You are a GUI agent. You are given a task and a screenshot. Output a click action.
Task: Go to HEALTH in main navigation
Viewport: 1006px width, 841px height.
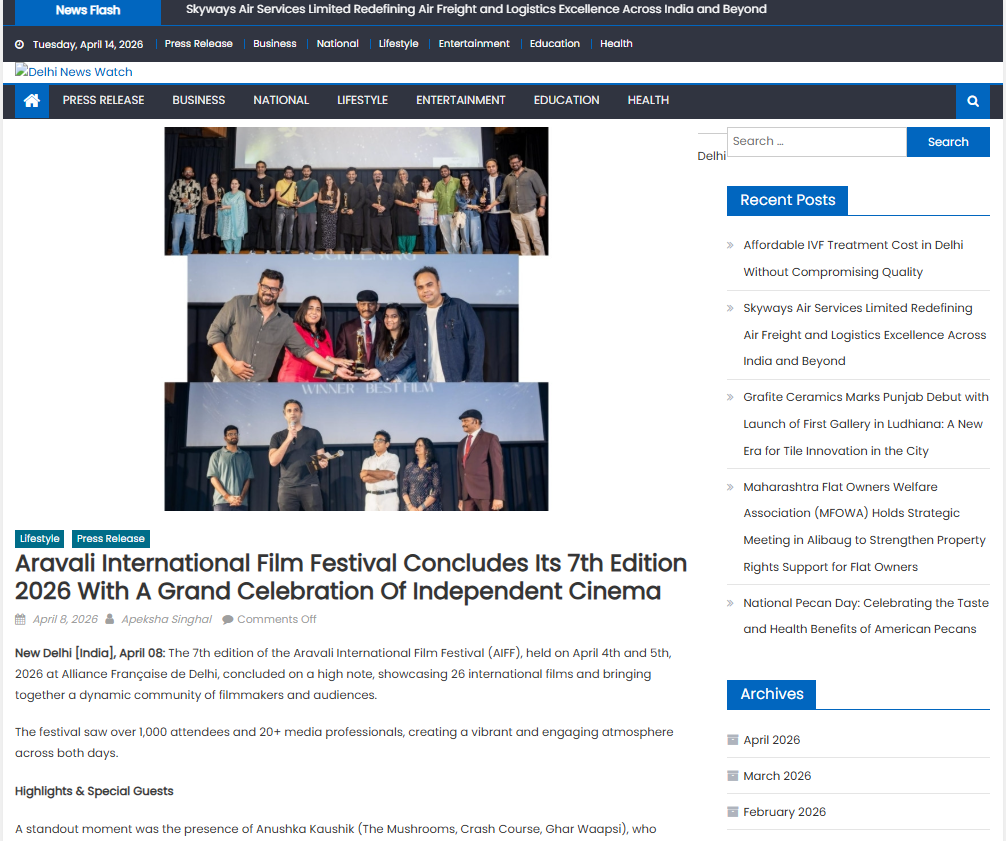648,101
